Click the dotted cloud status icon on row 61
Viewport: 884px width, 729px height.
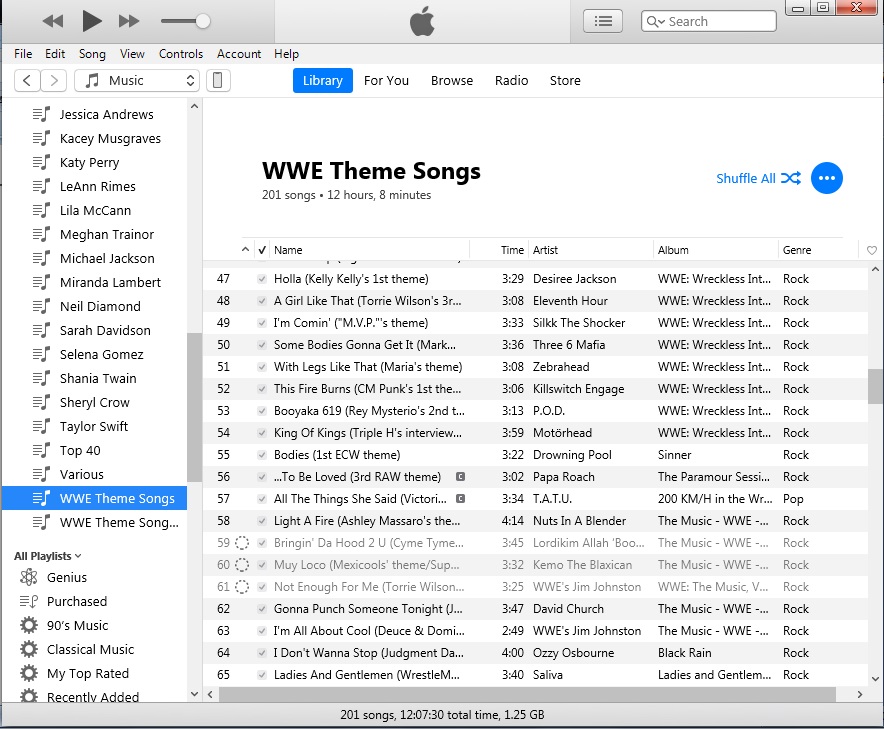point(241,586)
